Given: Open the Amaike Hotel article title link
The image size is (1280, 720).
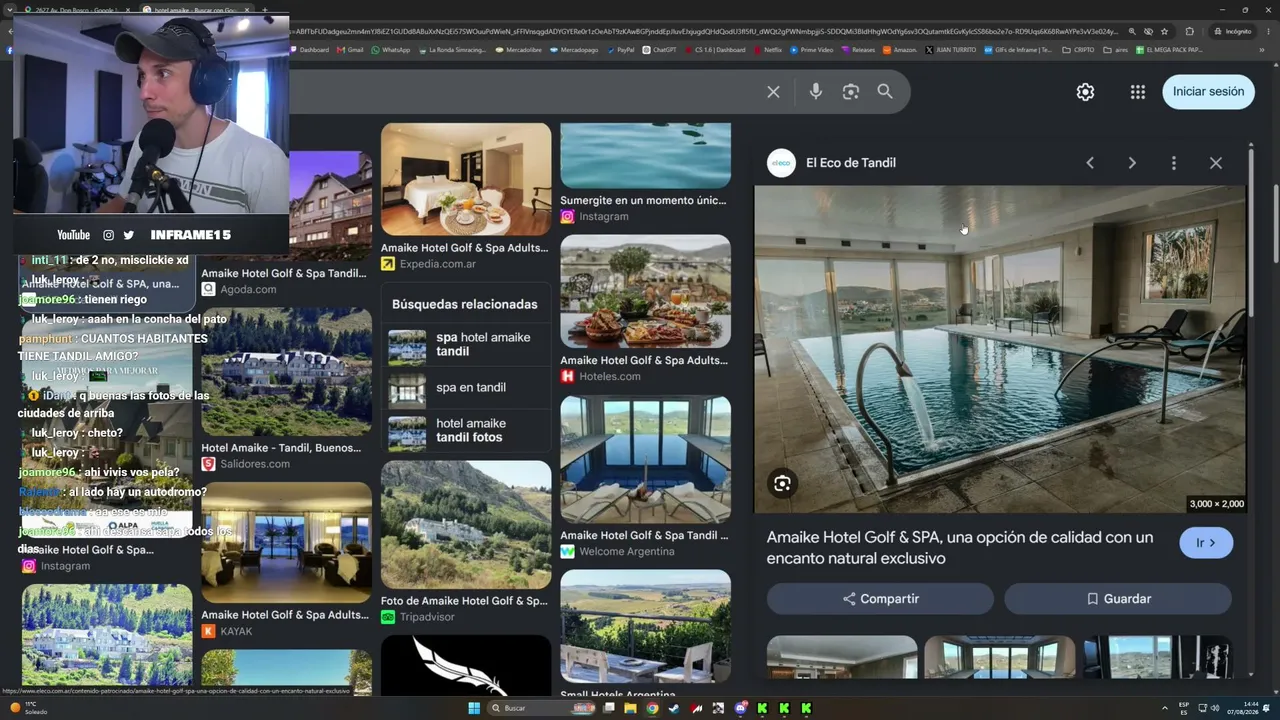Looking at the screenshot, I should click(x=960, y=548).
